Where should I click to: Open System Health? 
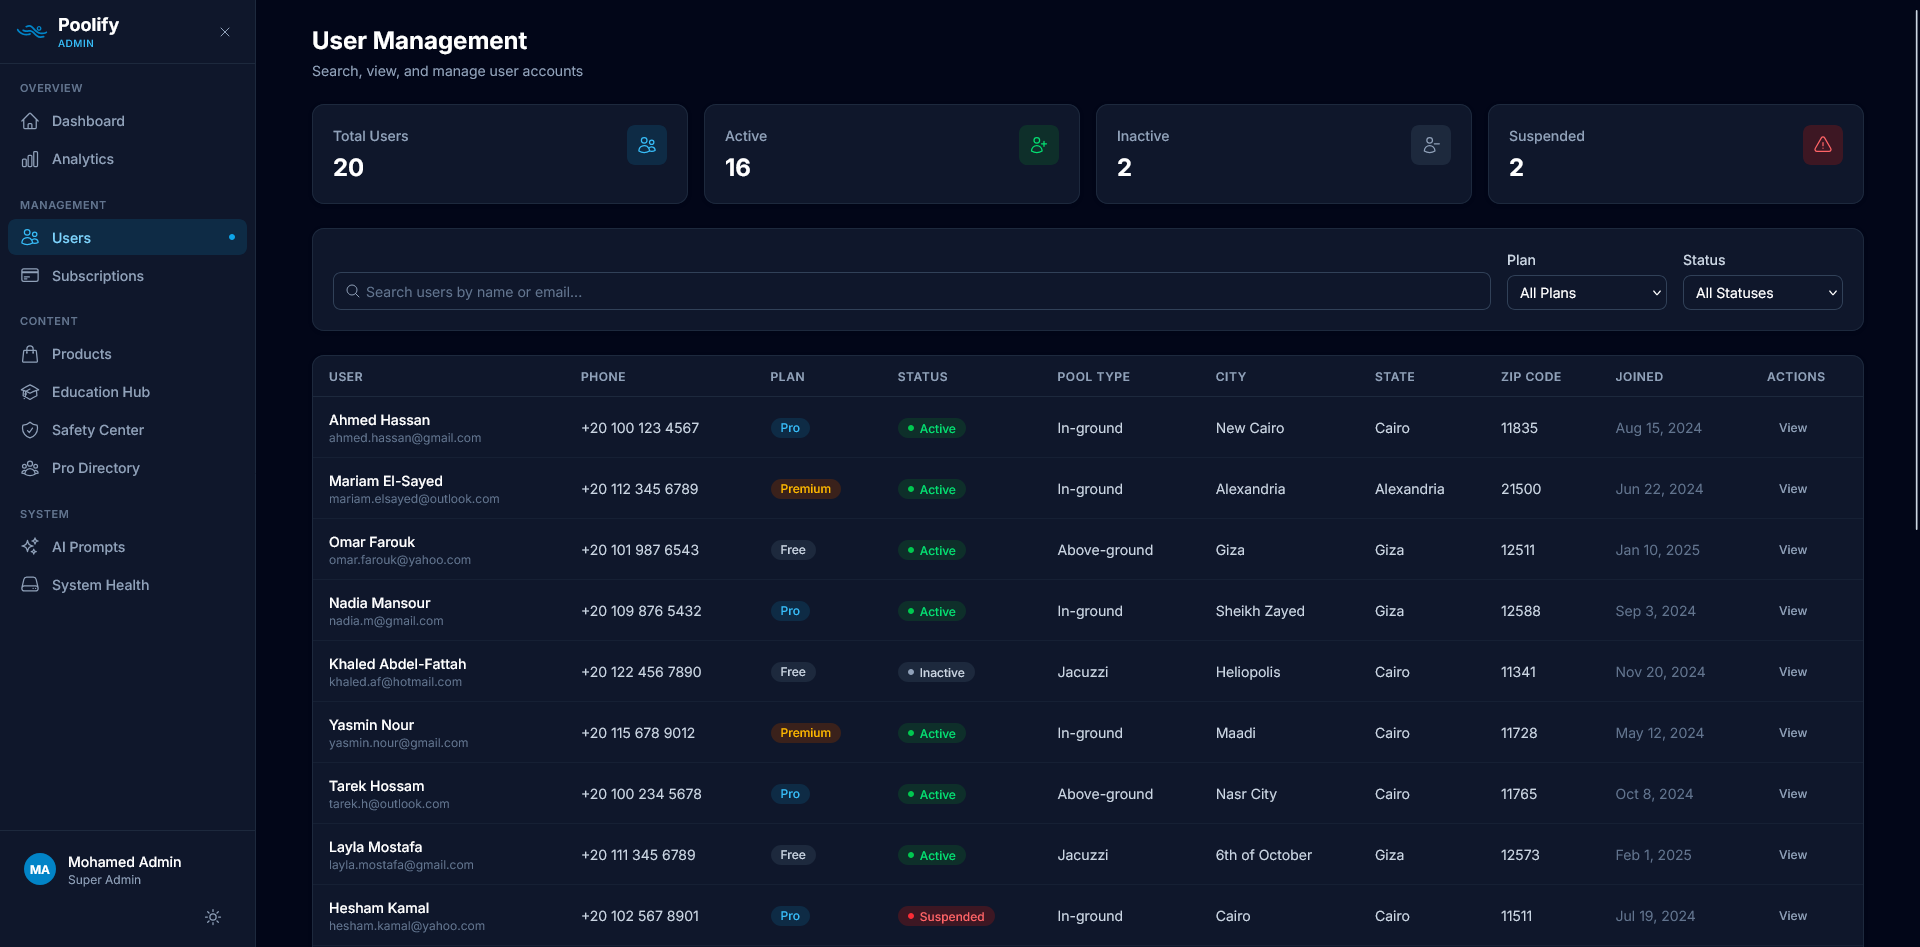coord(127,585)
